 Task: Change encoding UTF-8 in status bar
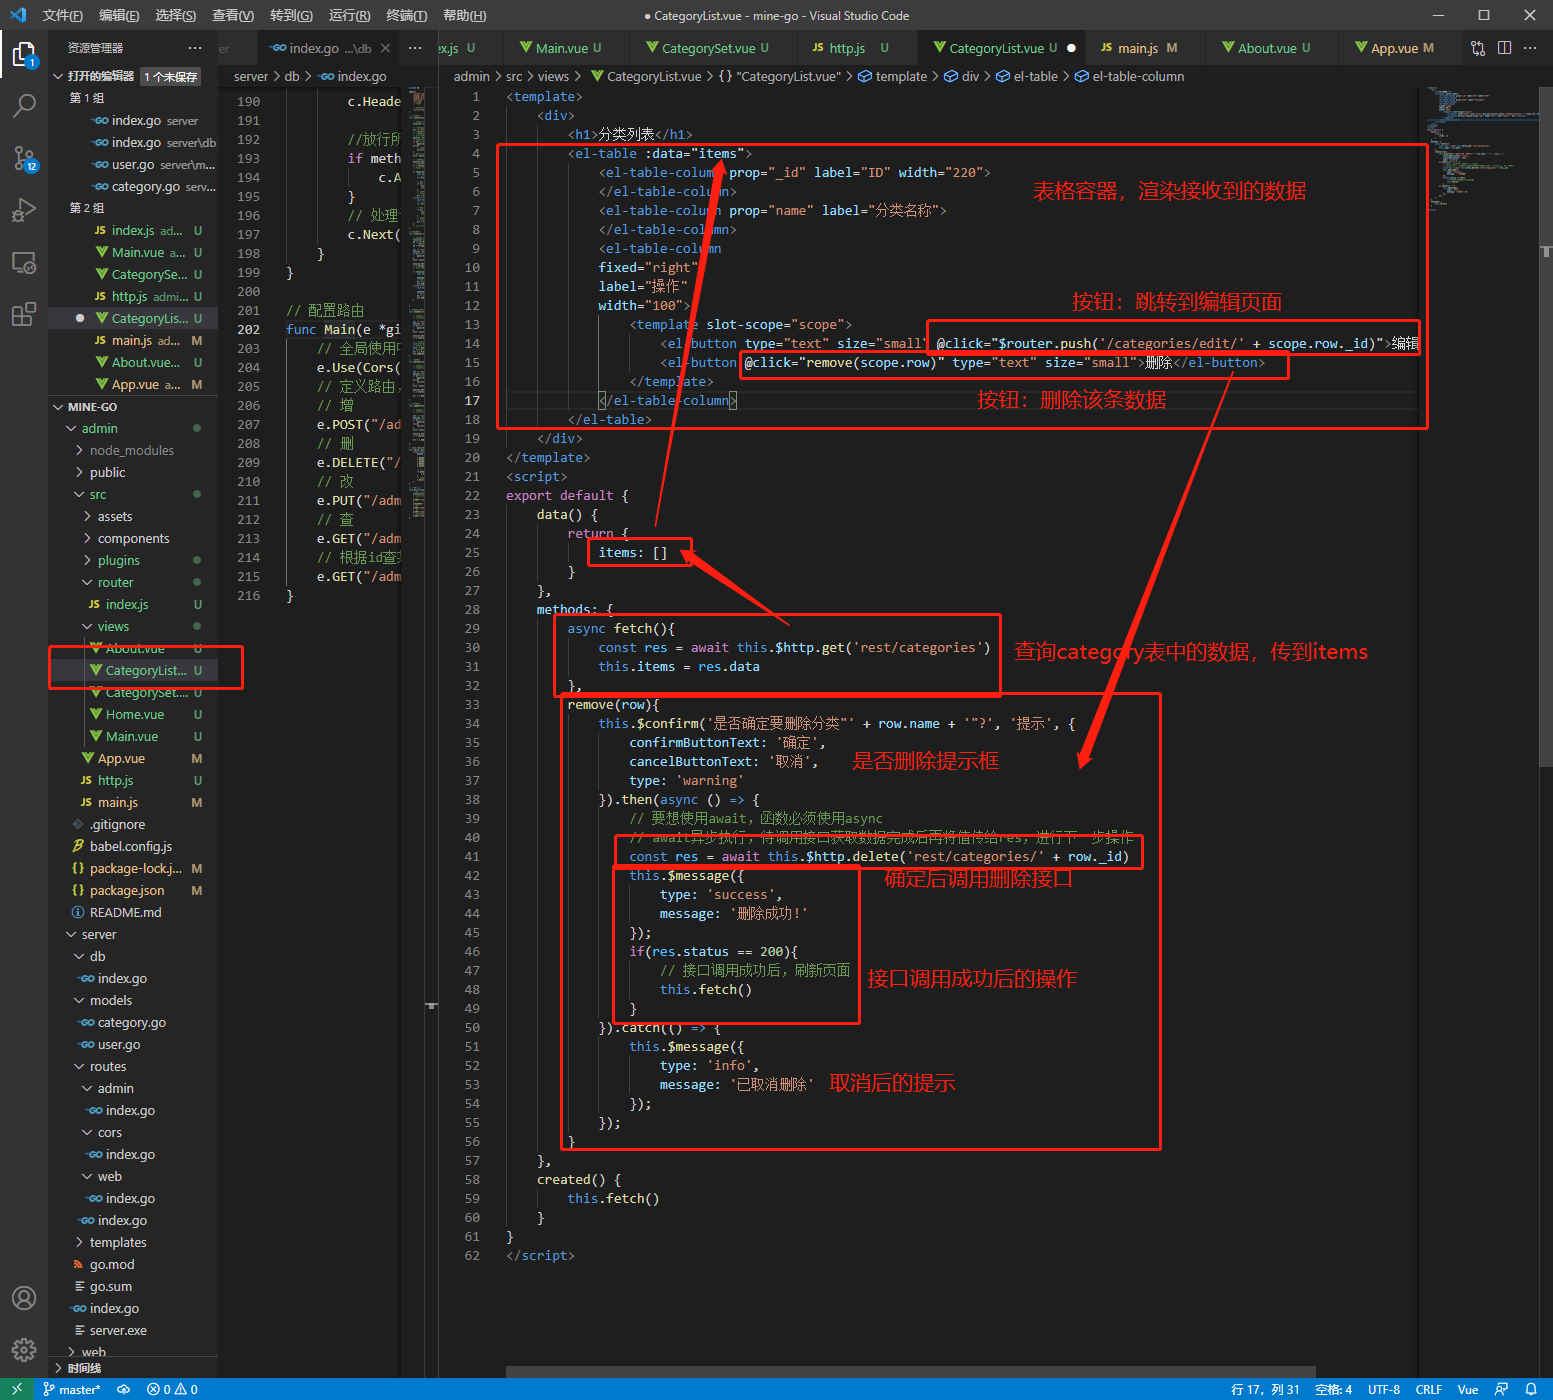coord(1384,1389)
